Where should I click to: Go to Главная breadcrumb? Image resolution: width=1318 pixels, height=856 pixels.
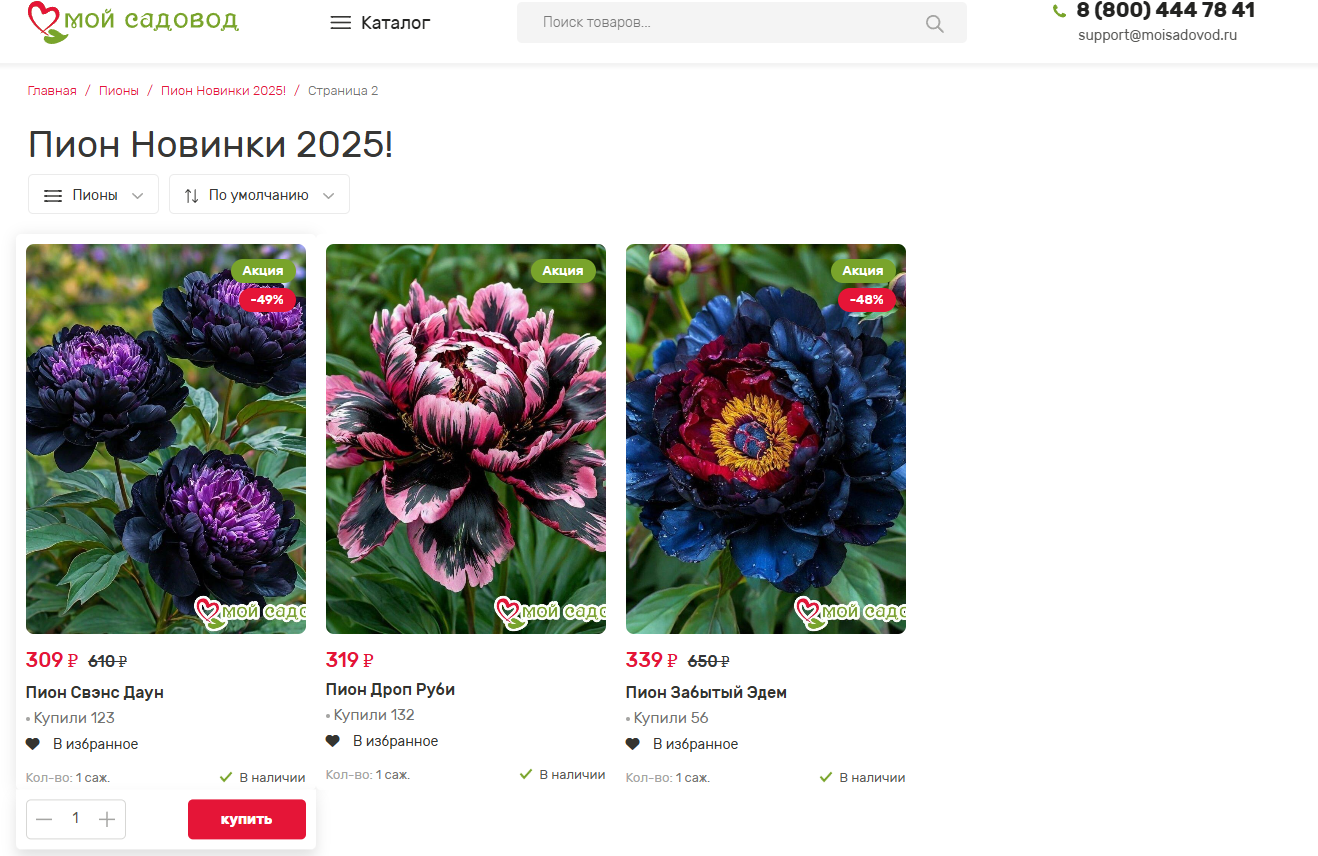52,91
